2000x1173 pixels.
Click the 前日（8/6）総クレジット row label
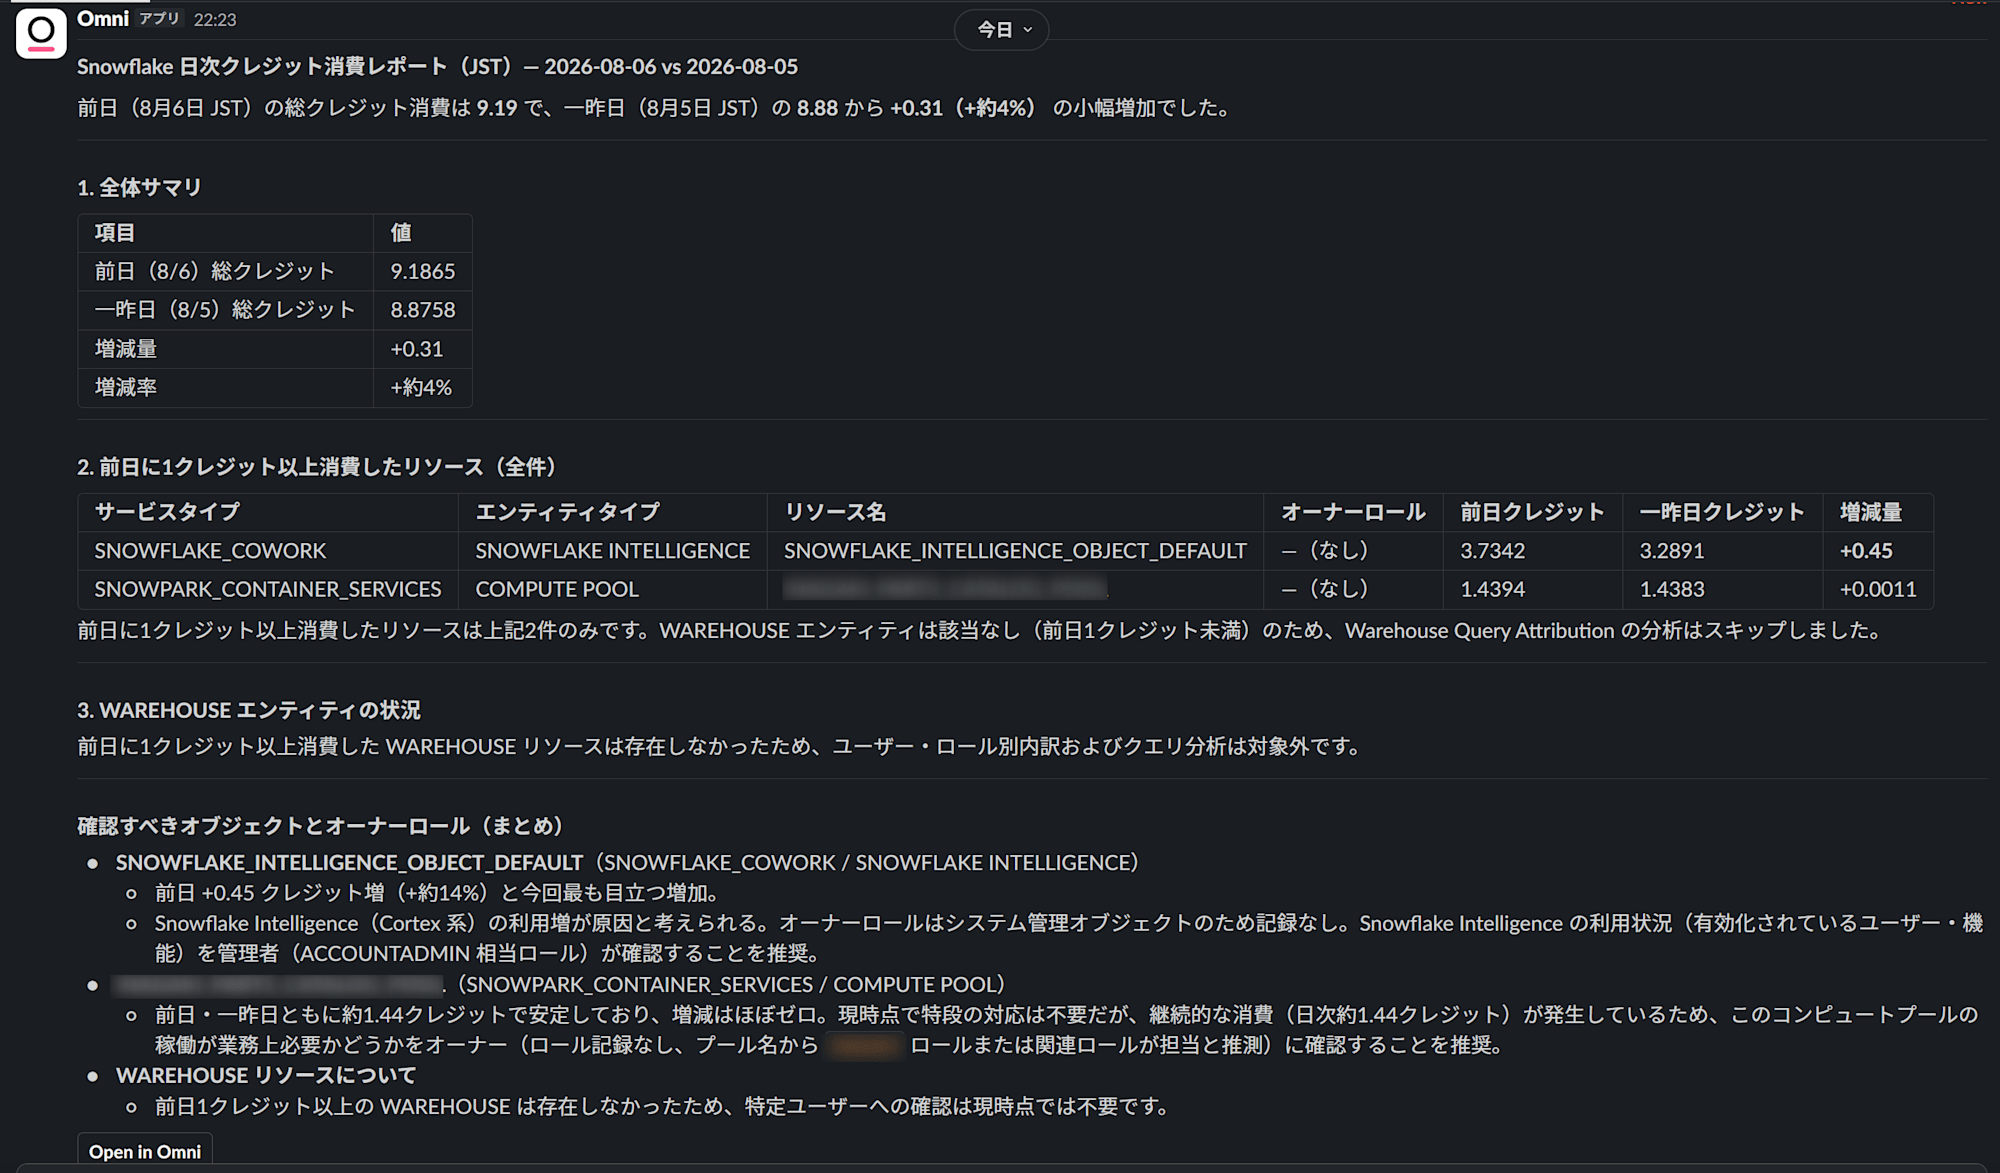click(x=214, y=271)
